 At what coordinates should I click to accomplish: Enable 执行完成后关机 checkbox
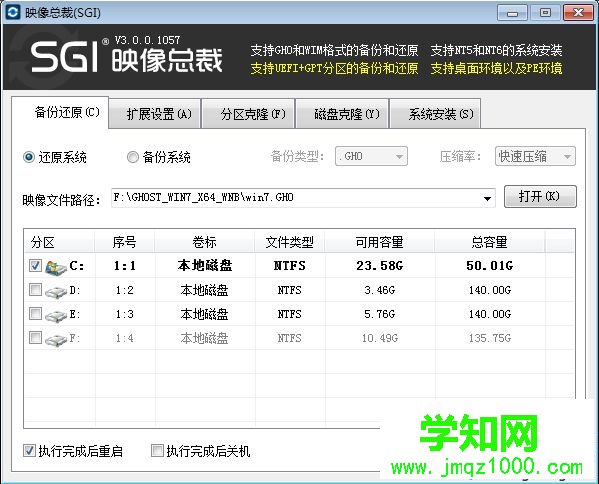coord(157,451)
